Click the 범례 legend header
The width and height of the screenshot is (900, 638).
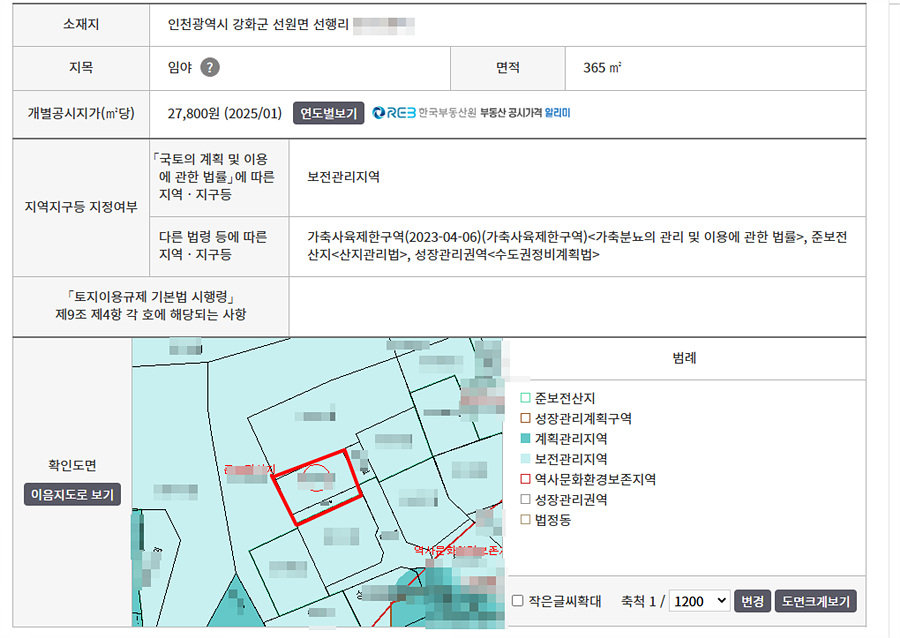coord(685,357)
